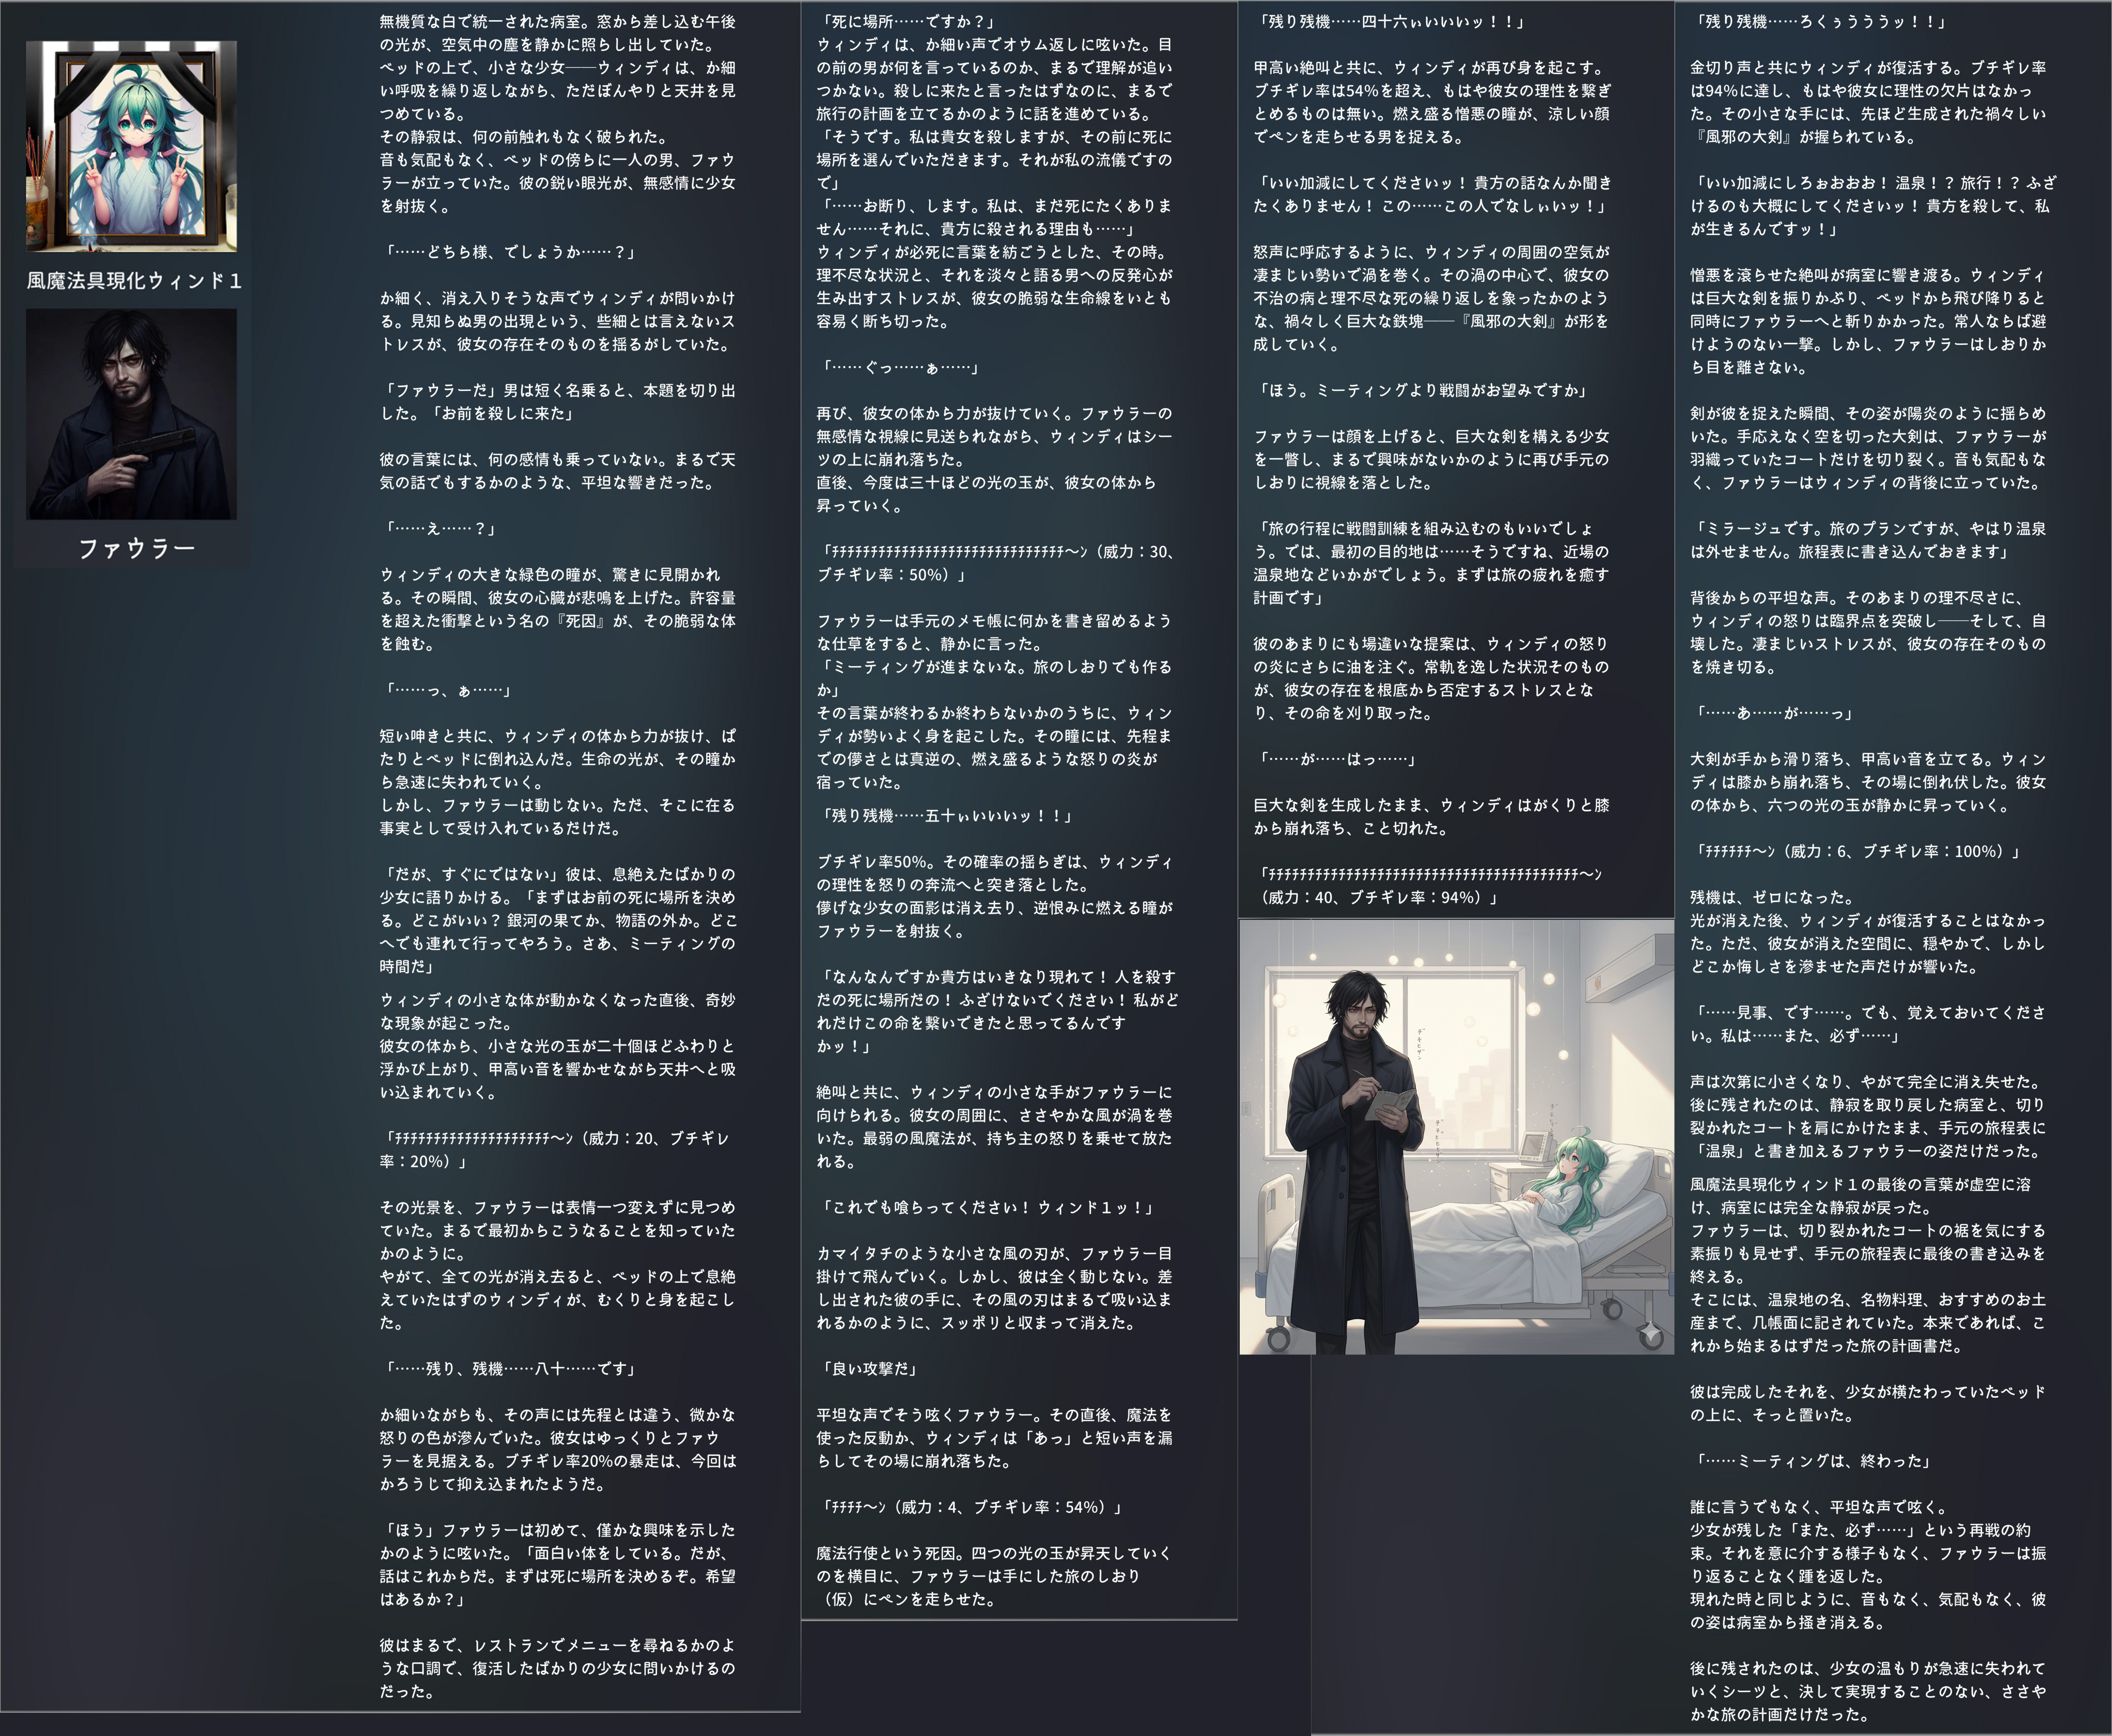Click the line 「……あ……が……っ」
The height and width of the screenshot is (1736, 2112).
point(1774,713)
